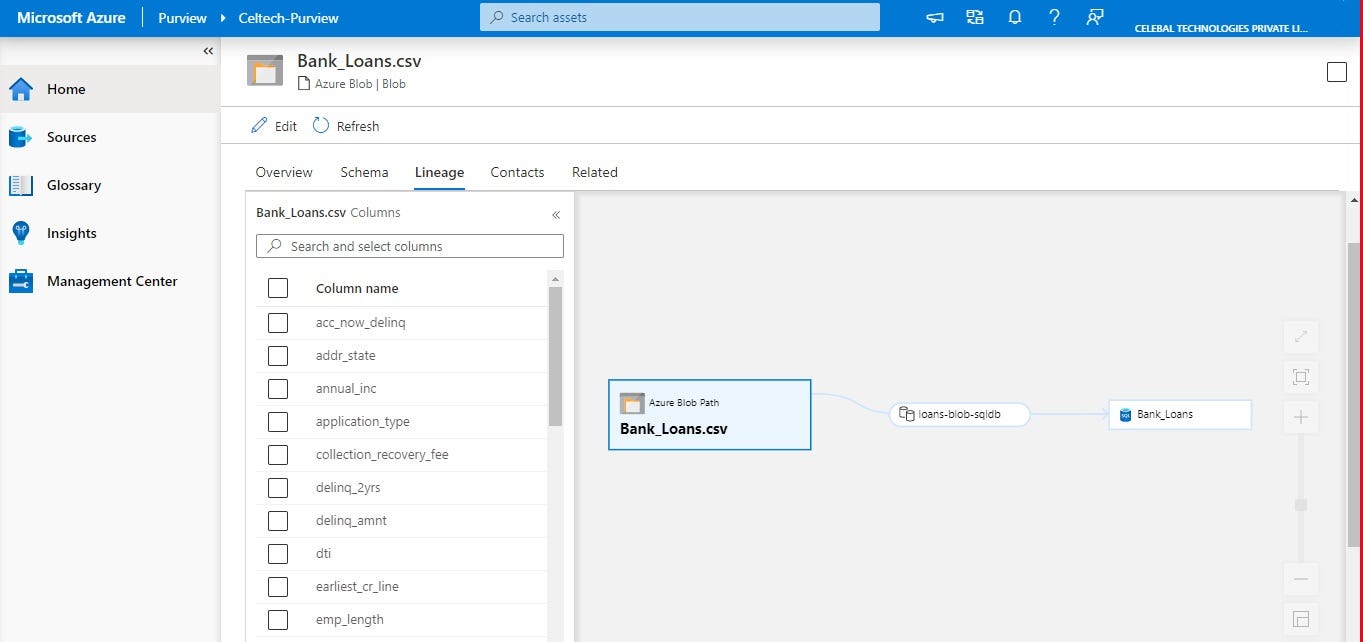This screenshot has width=1363, height=642.
Task: Toggle the lineage minimap icon
Action: pyautogui.click(x=1301, y=619)
